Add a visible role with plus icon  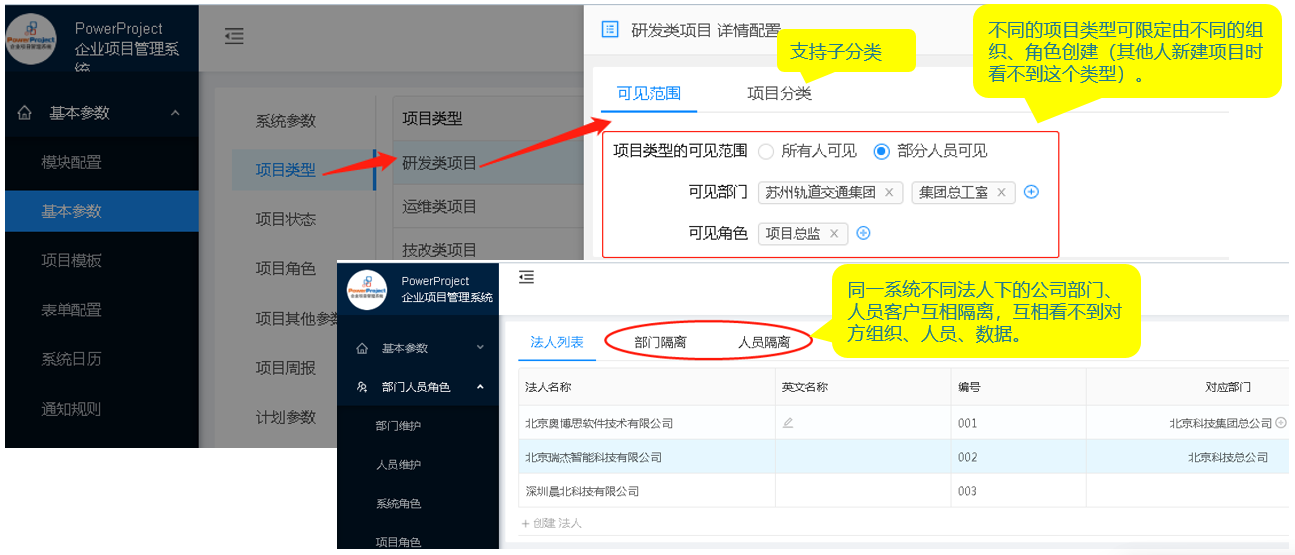tap(864, 233)
